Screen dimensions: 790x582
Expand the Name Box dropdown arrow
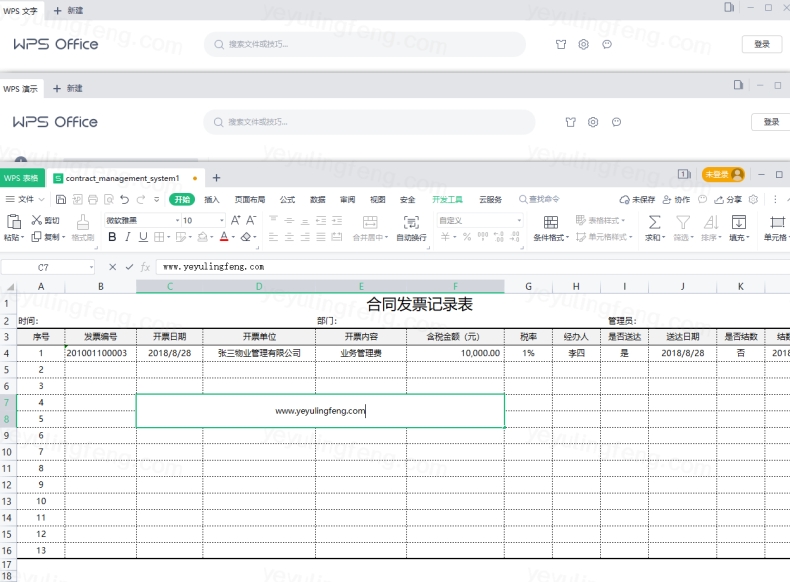pos(91,267)
